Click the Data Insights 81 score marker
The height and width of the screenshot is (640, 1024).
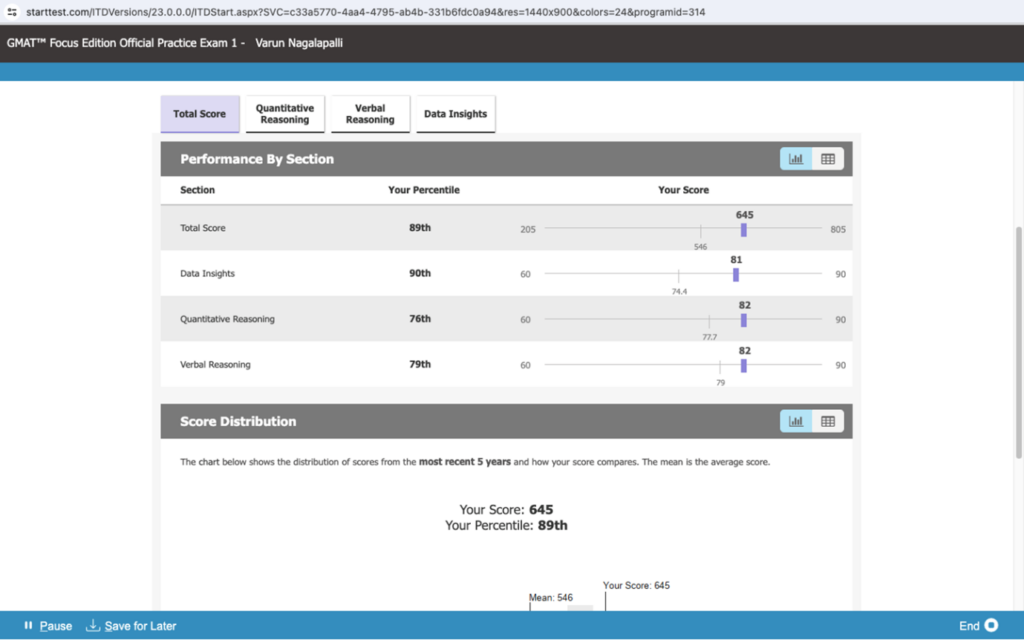click(x=736, y=275)
